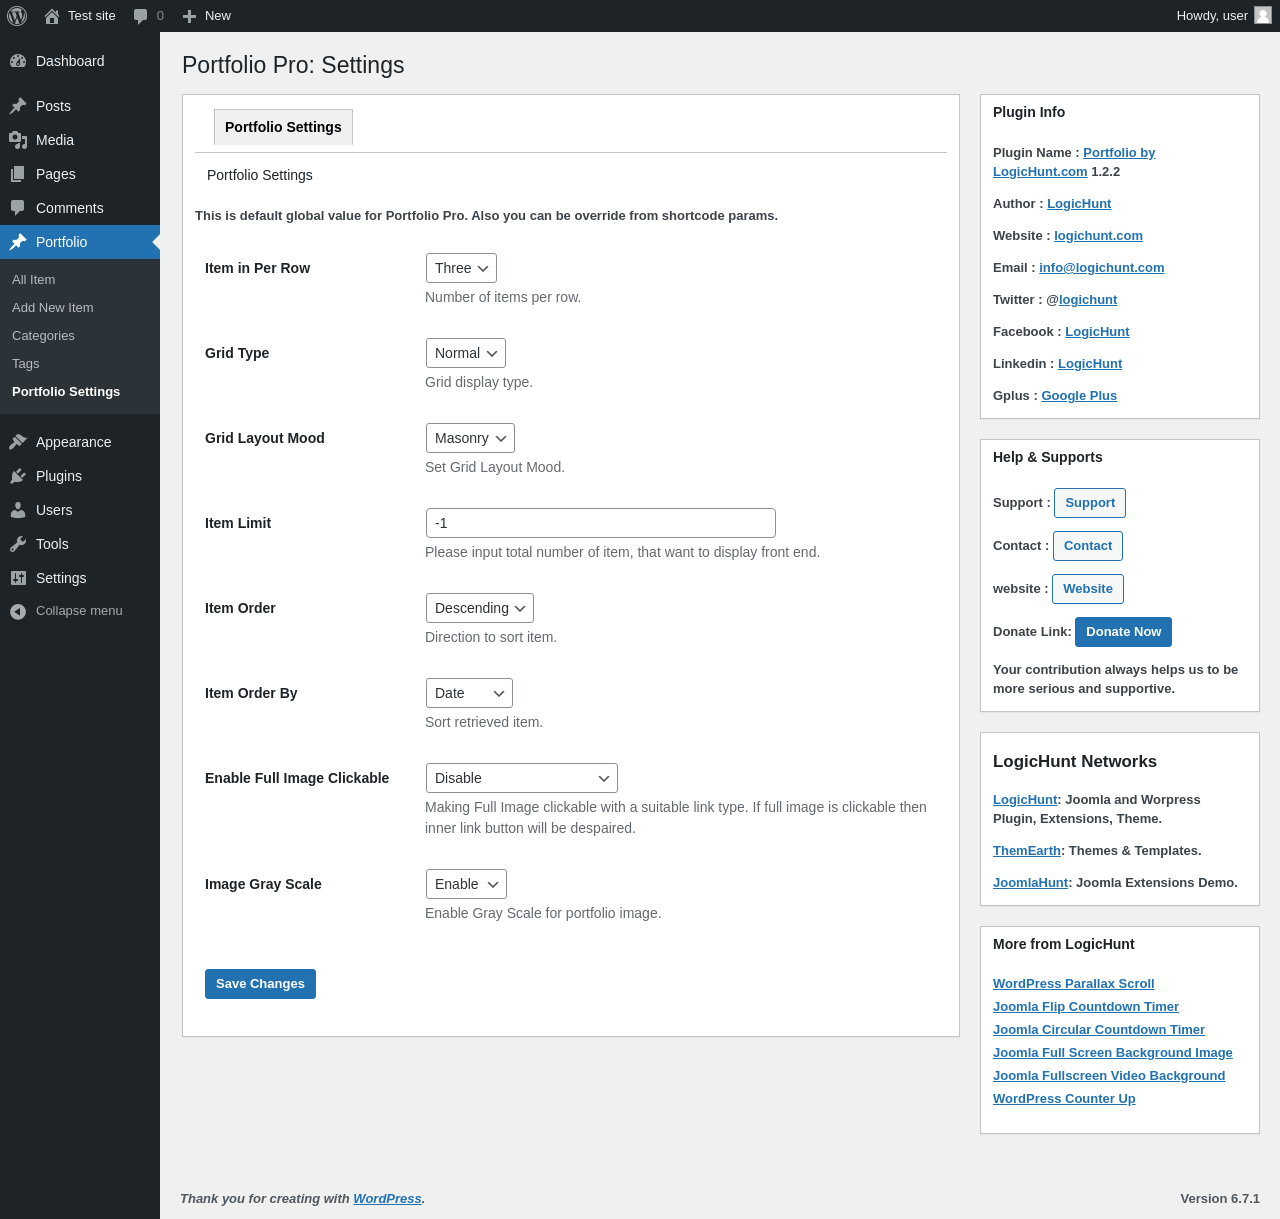Image resolution: width=1280 pixels, height=1219 pixels.
Task: Click the user avatar icon
Action: click(1263, 15)
